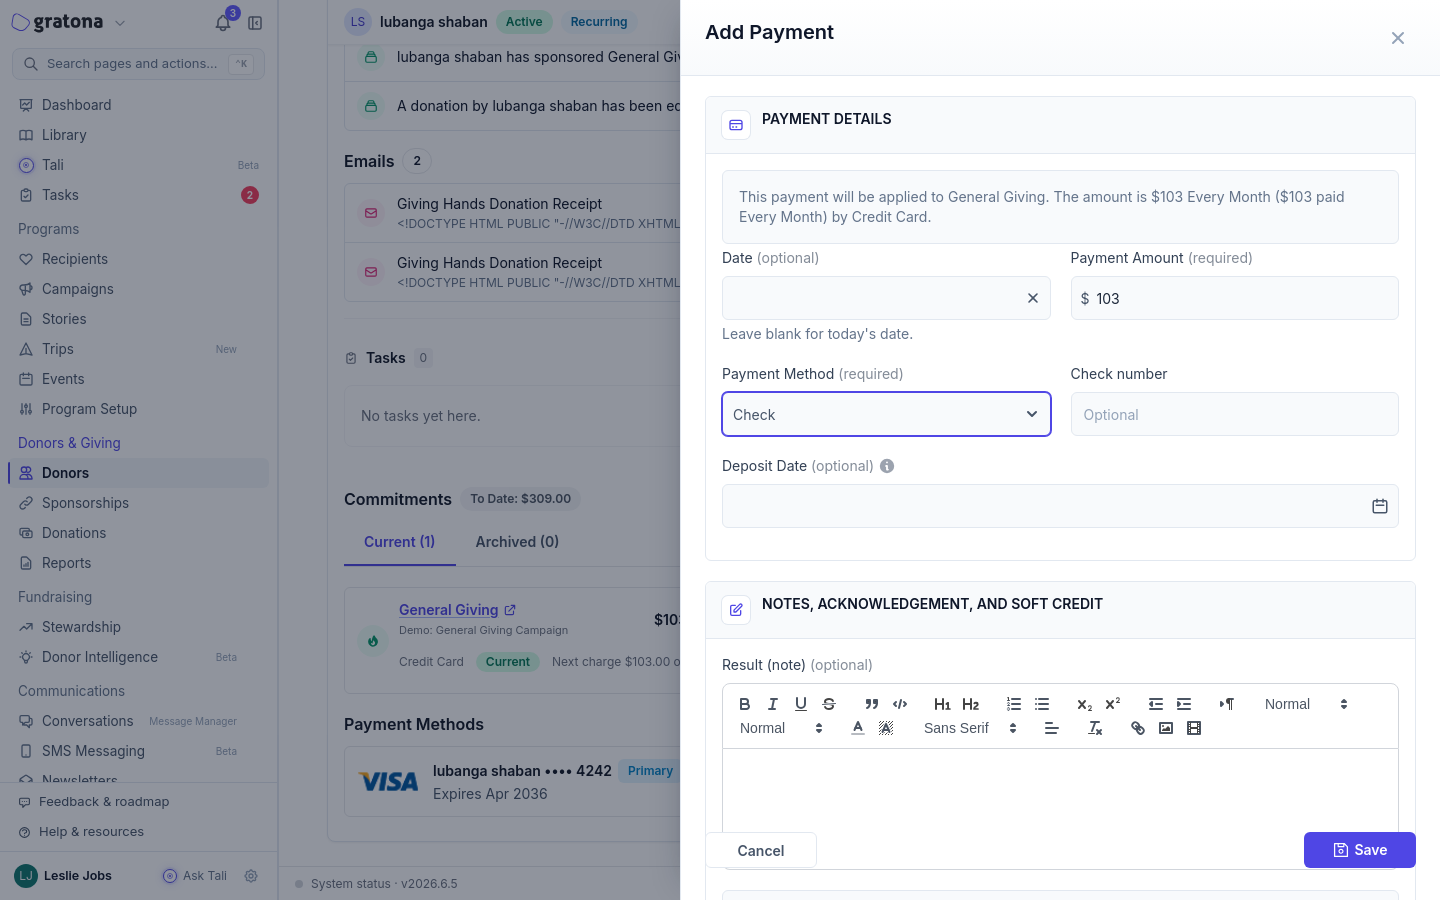Click the Ask Tali button

(x=195, y=876)
